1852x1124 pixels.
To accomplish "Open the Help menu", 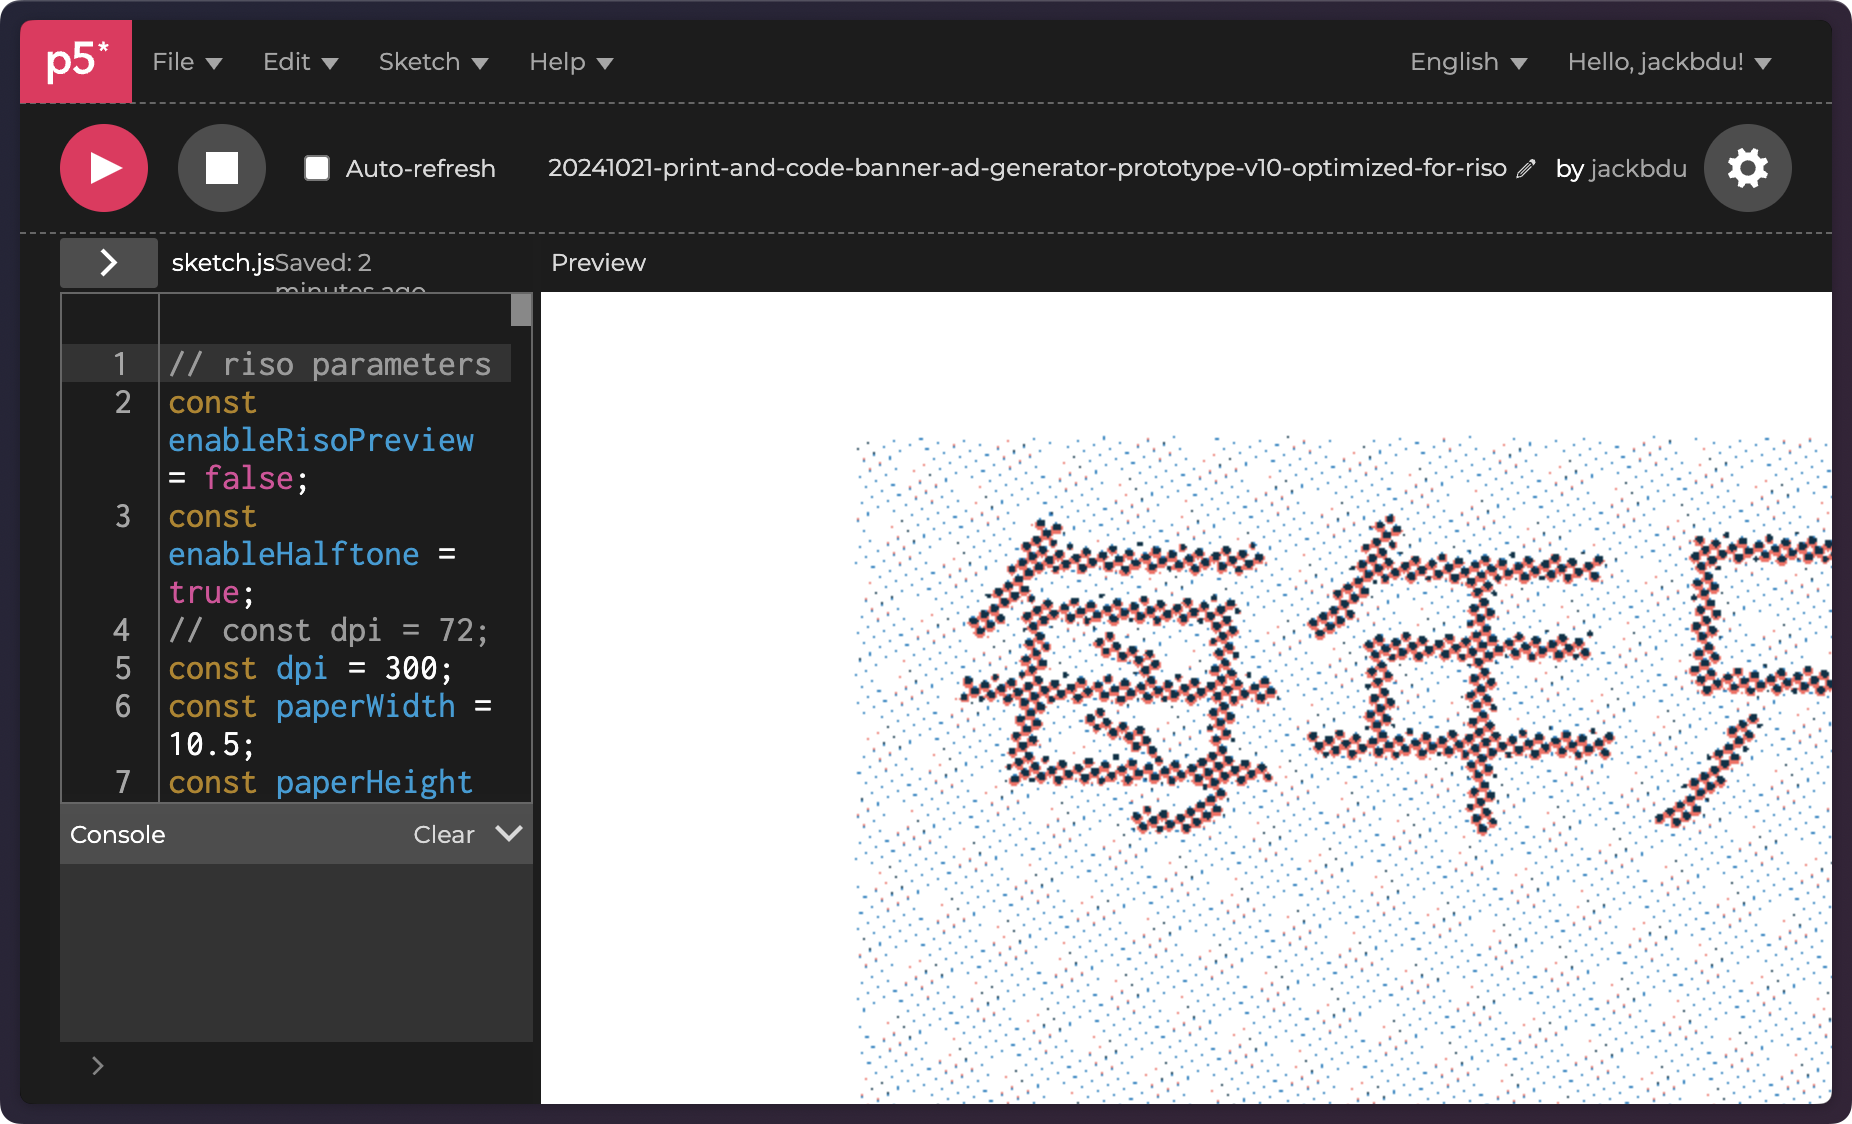I will (570, 62).
